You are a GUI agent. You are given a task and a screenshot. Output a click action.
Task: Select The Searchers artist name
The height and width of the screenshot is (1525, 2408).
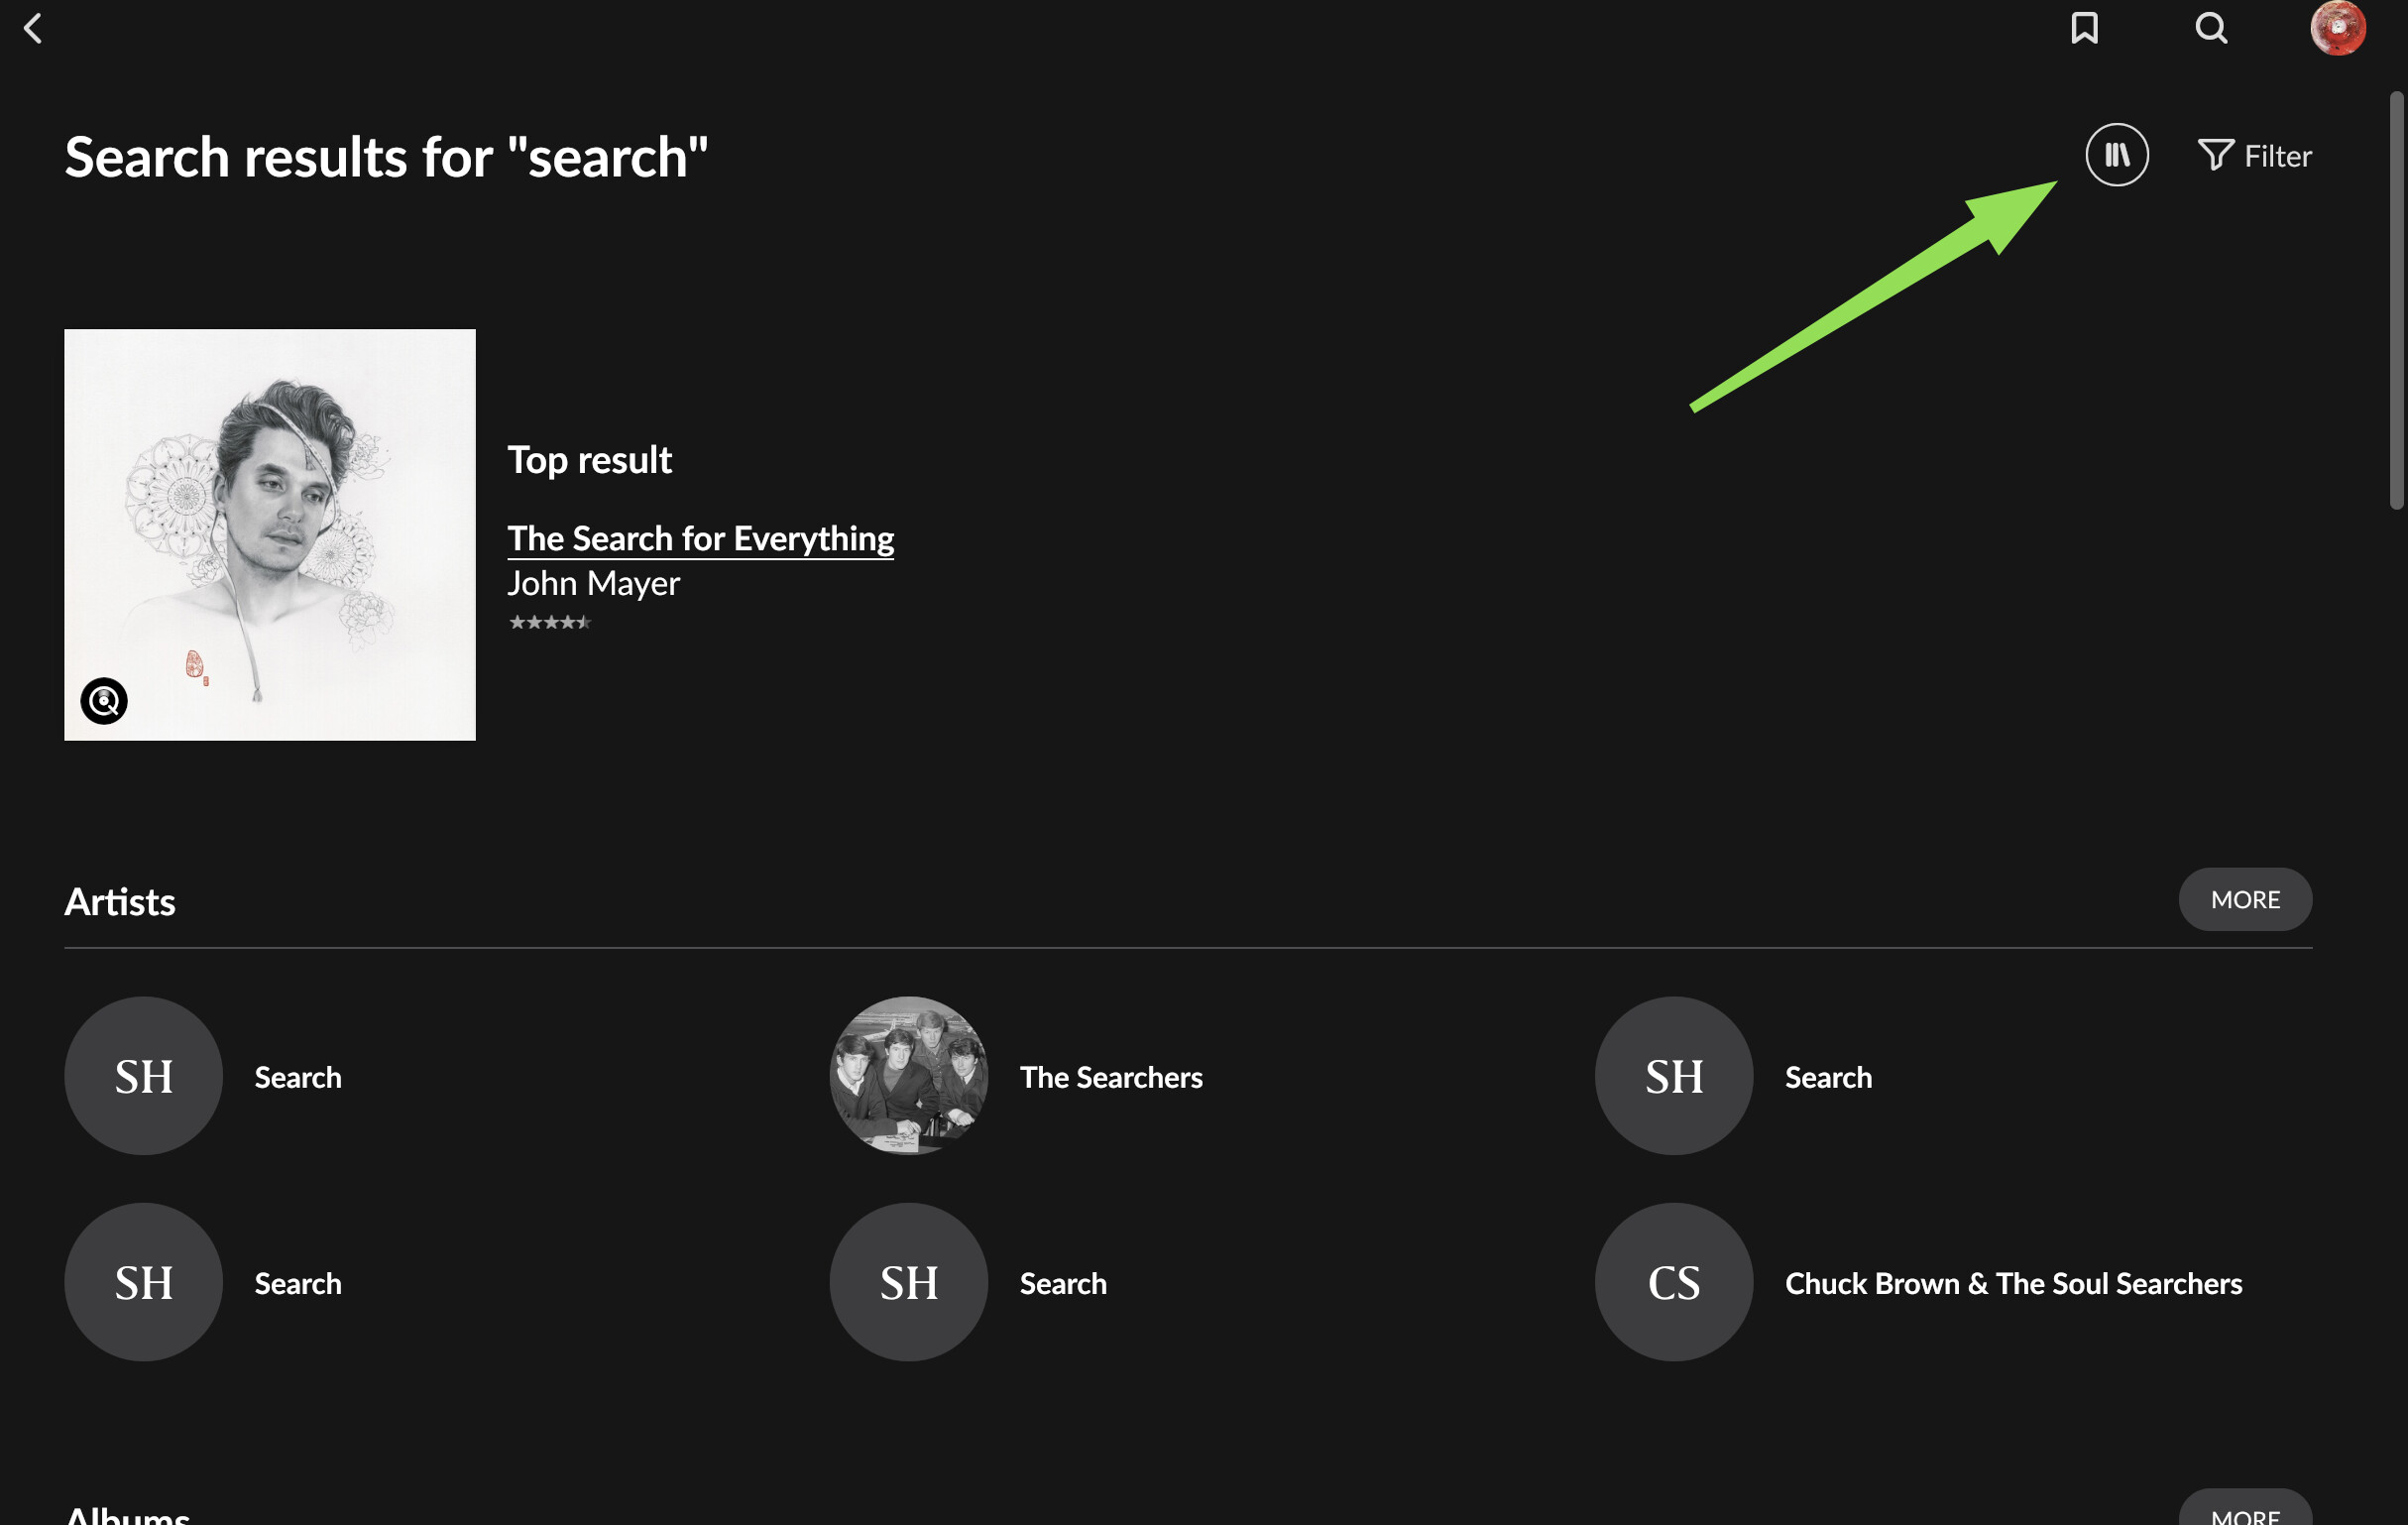tap(1111, 1077)
